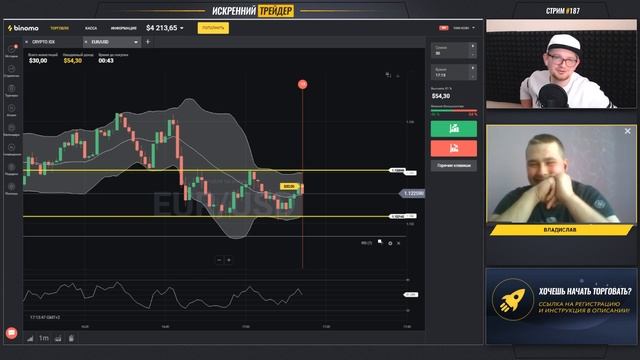640x360 pixels.
Task: Expand the EUR/USD asset dropdown arrow
Action: tap(136, 42)
